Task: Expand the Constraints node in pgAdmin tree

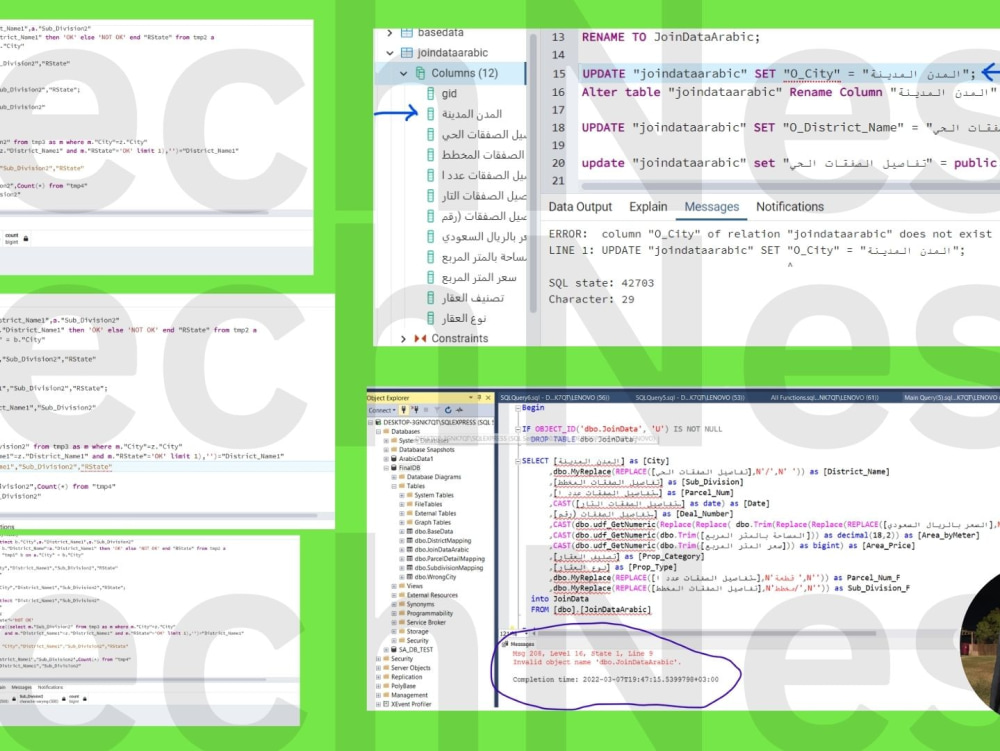Action: 403,339
